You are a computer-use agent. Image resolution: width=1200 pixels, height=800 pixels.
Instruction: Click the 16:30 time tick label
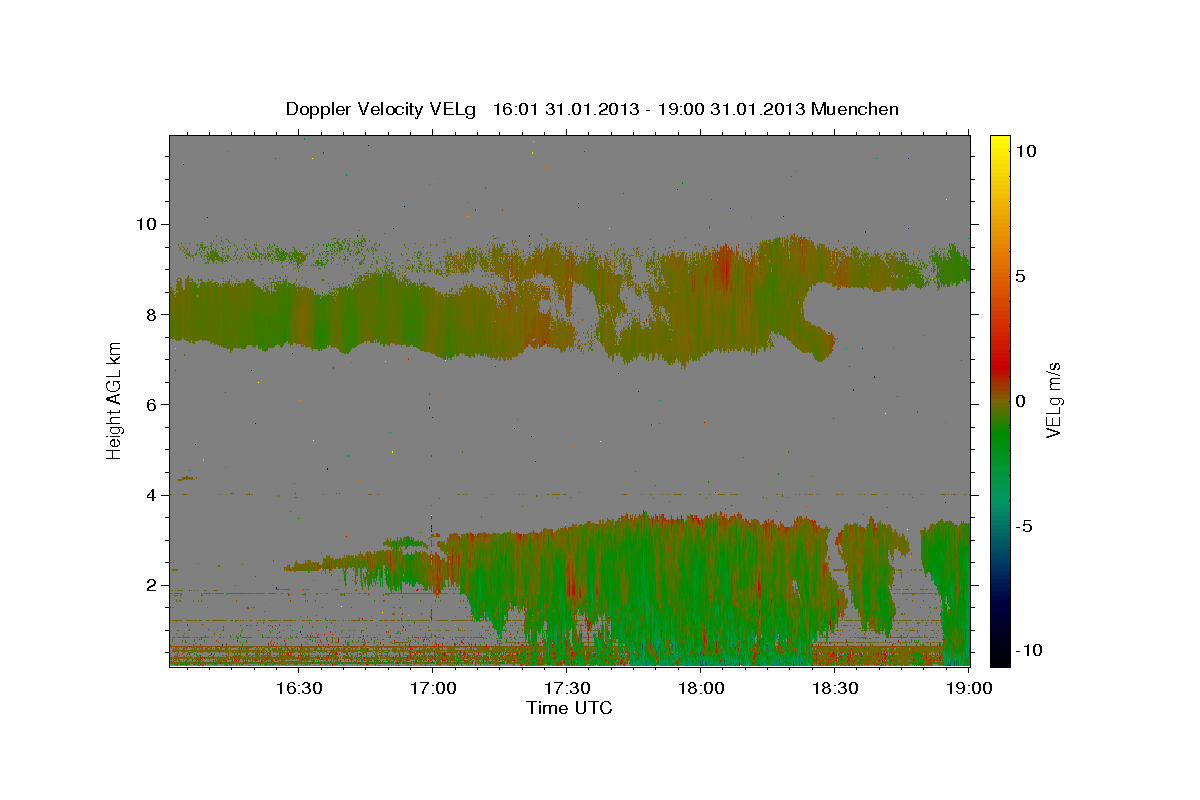click(x=299, y=688)
